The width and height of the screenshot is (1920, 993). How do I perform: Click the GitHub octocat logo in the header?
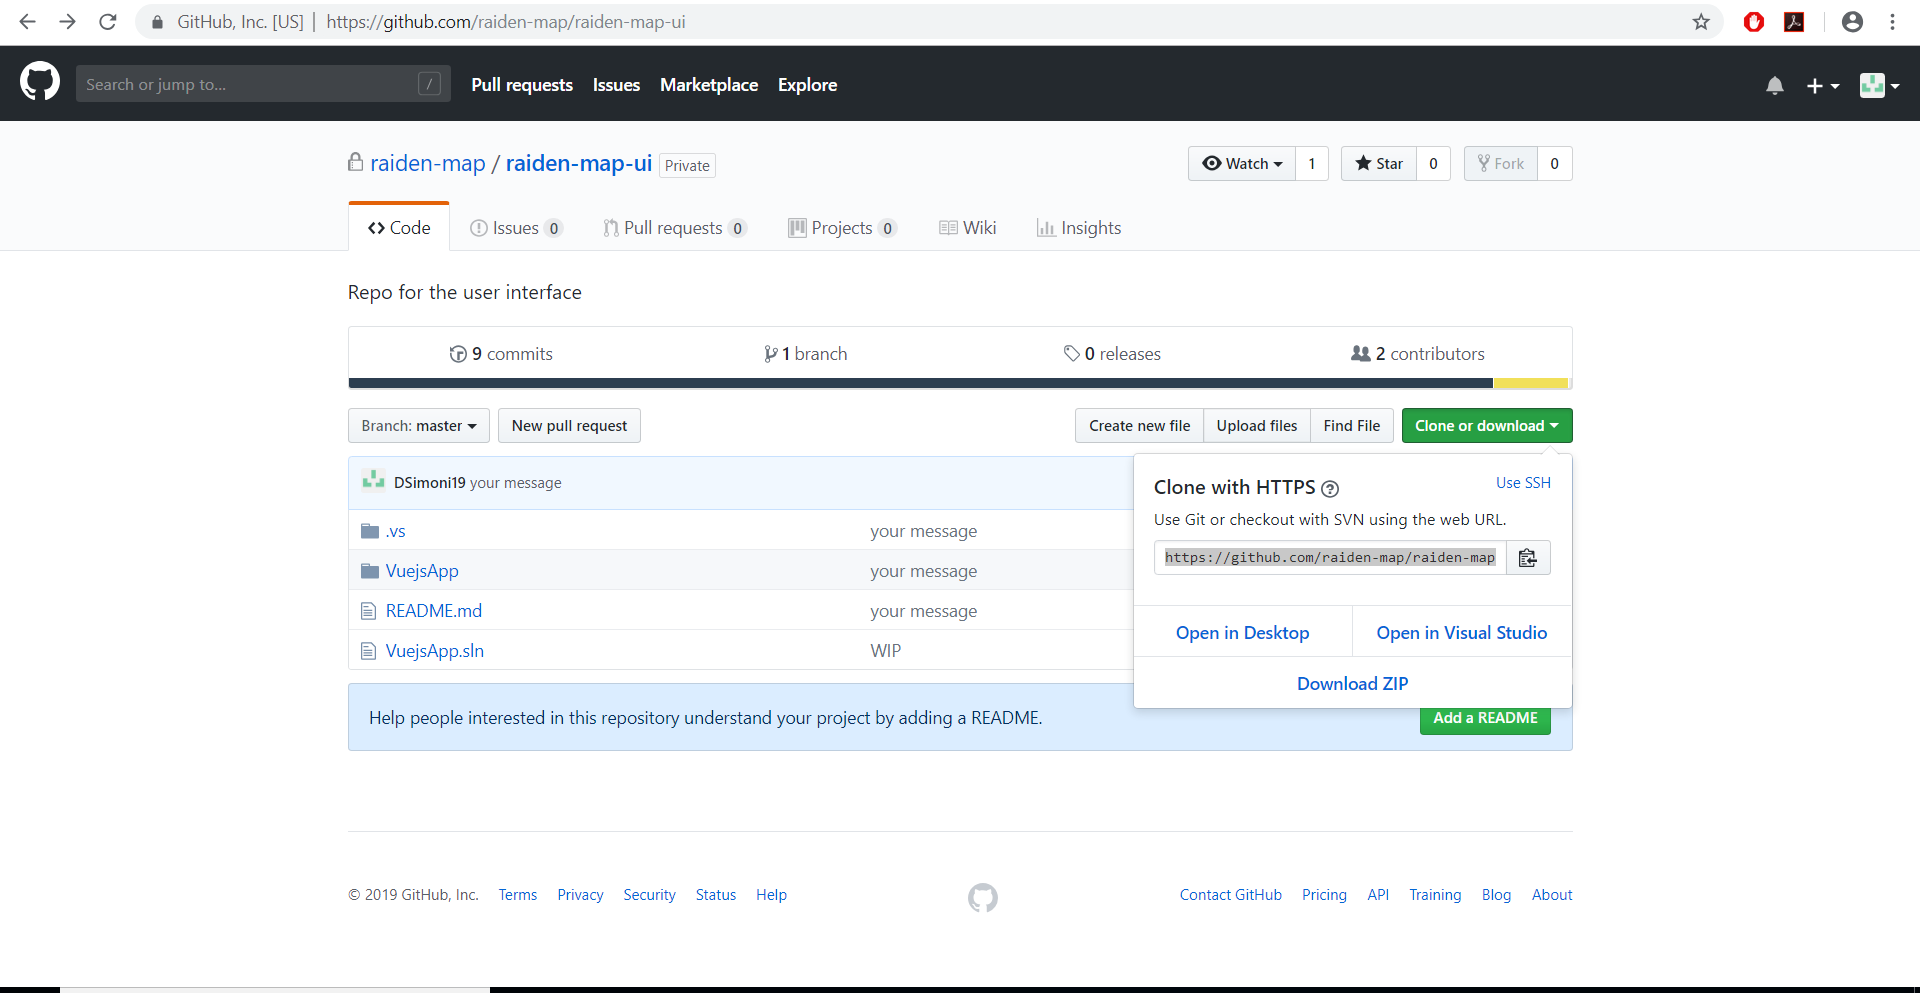[39, 82]
